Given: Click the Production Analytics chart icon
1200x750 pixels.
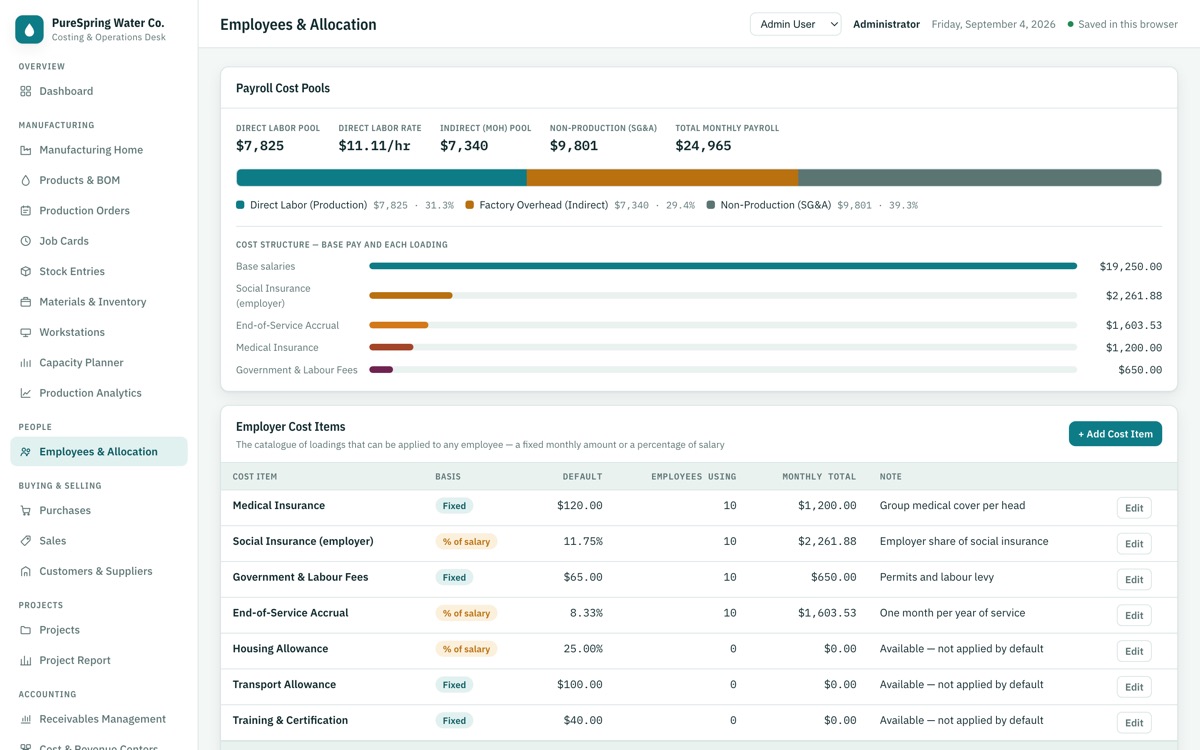Looking at the screenshot, I should pos(26,393).
